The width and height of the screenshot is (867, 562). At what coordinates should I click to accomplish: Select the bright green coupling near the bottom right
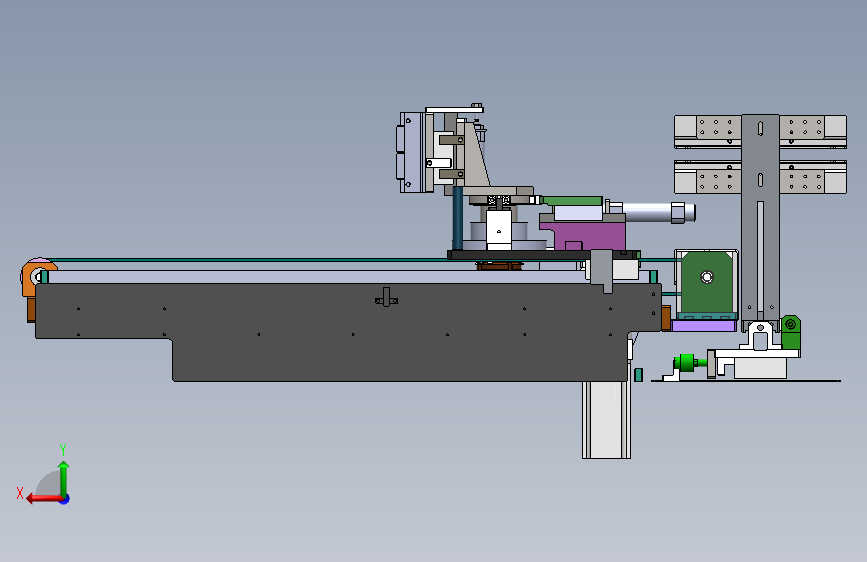tap(687, 363)
